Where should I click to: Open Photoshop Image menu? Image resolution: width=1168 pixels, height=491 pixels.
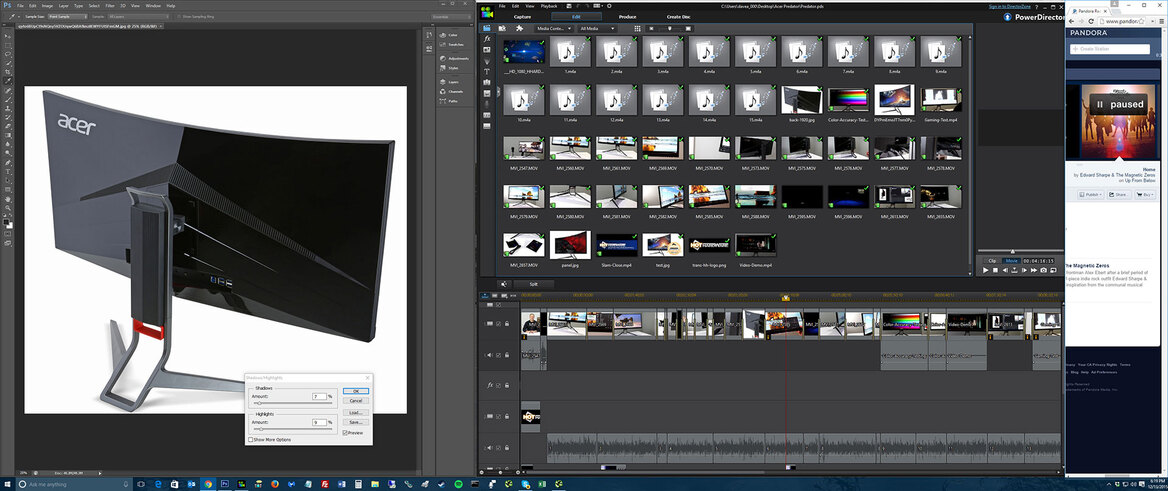[x=47, y=5]
